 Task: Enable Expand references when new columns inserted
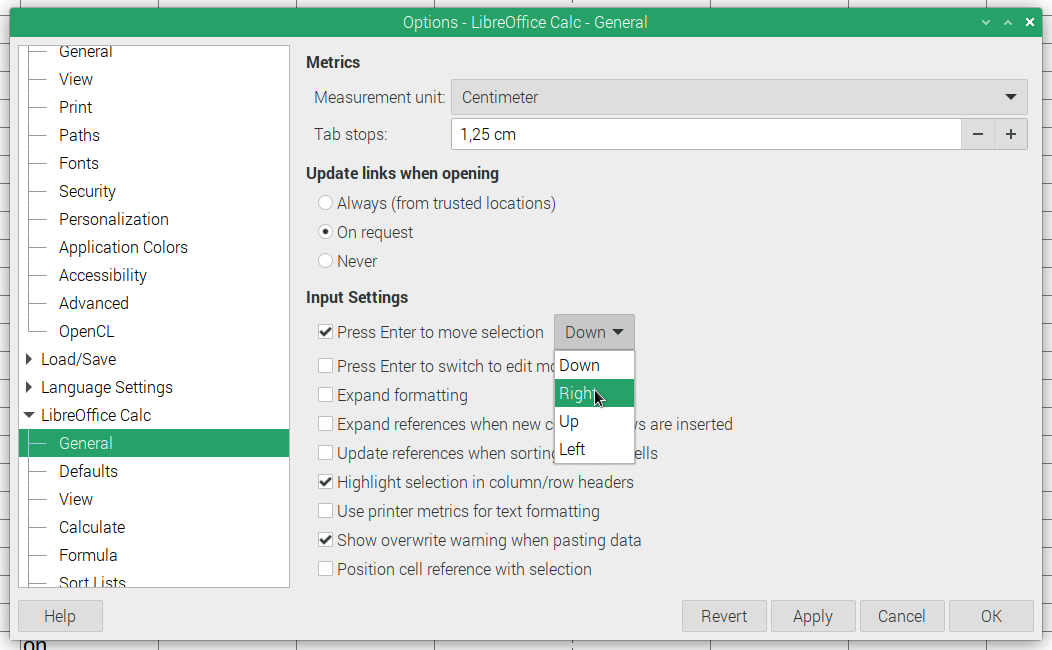click(325, 424)
